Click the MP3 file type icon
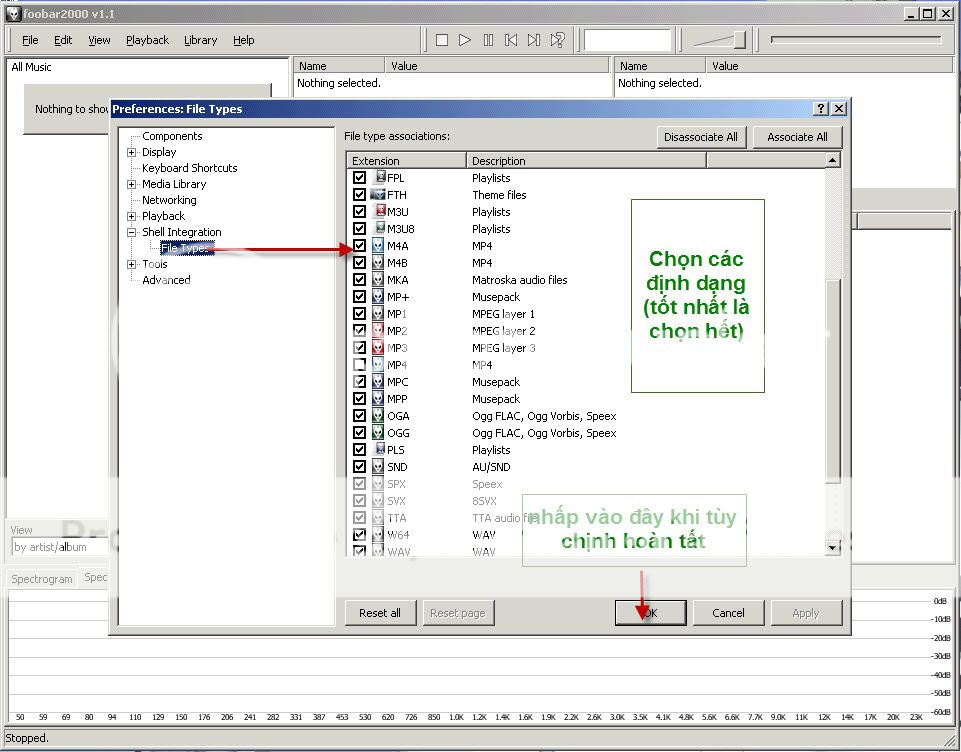The image size is (961, 752). coord(378,348)
